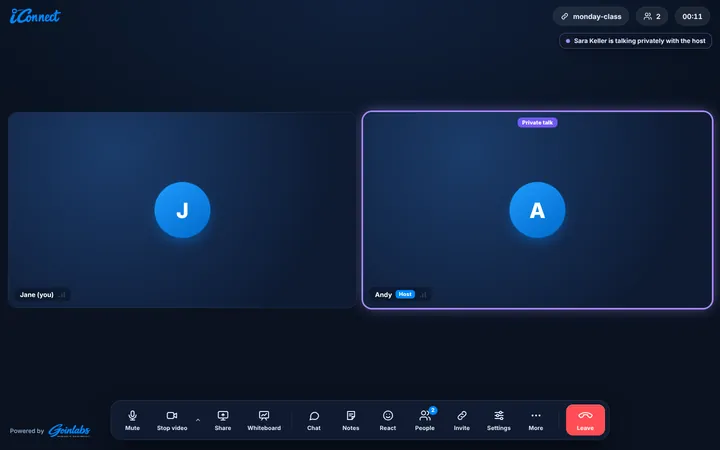This screenshot has width=720, height=450.
Task: Click the notification badge on People
Action: point(433,410)
